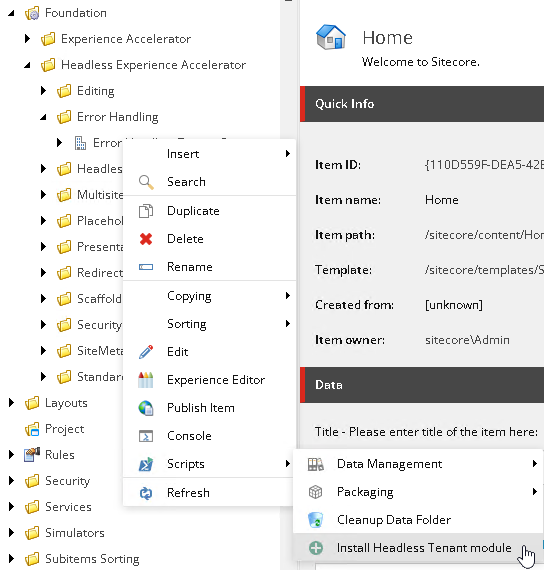Click the Rules folder icon
The height and width of the screenshot is (570, 544).
32,455
